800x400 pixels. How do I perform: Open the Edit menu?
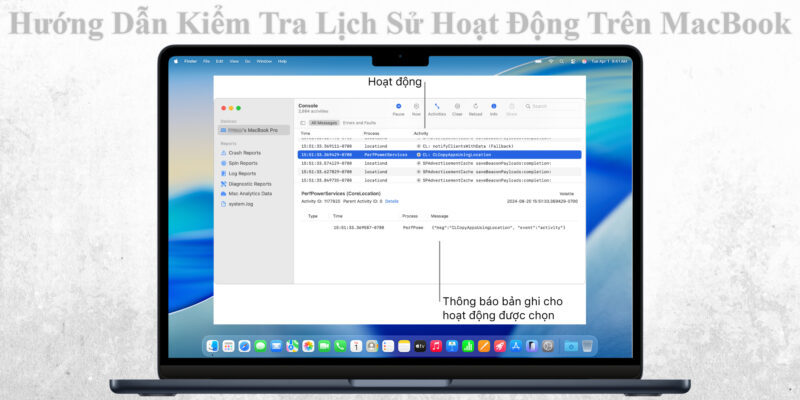[x=219, y=61]
